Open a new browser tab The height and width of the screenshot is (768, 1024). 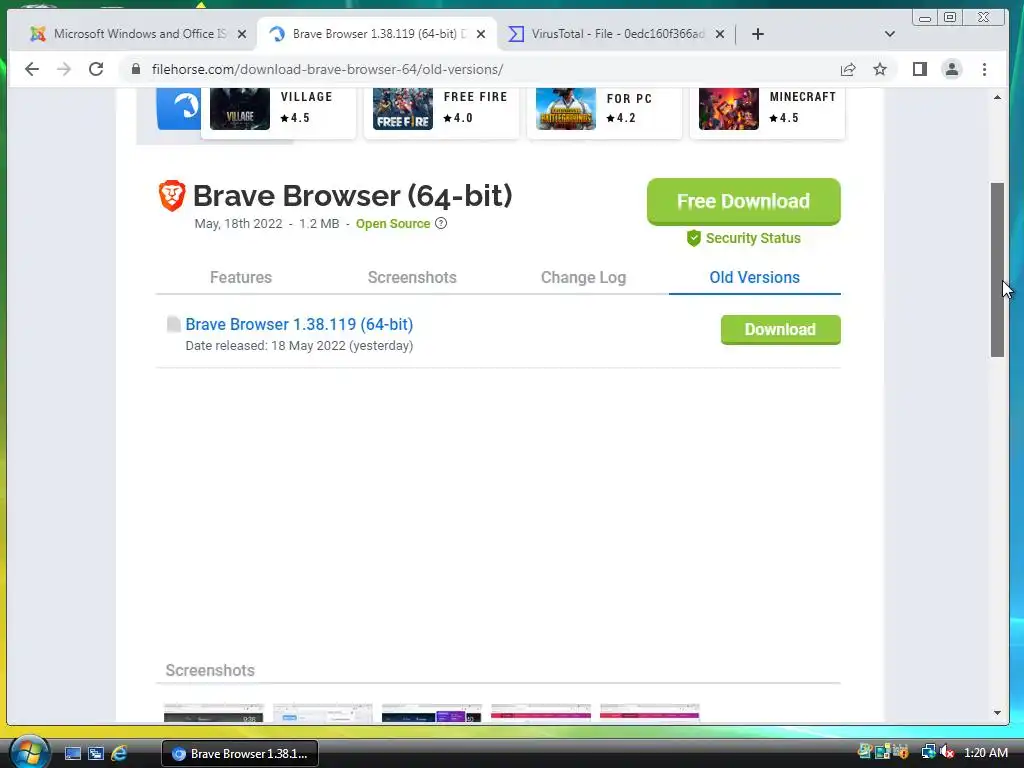tap(758, 34)
